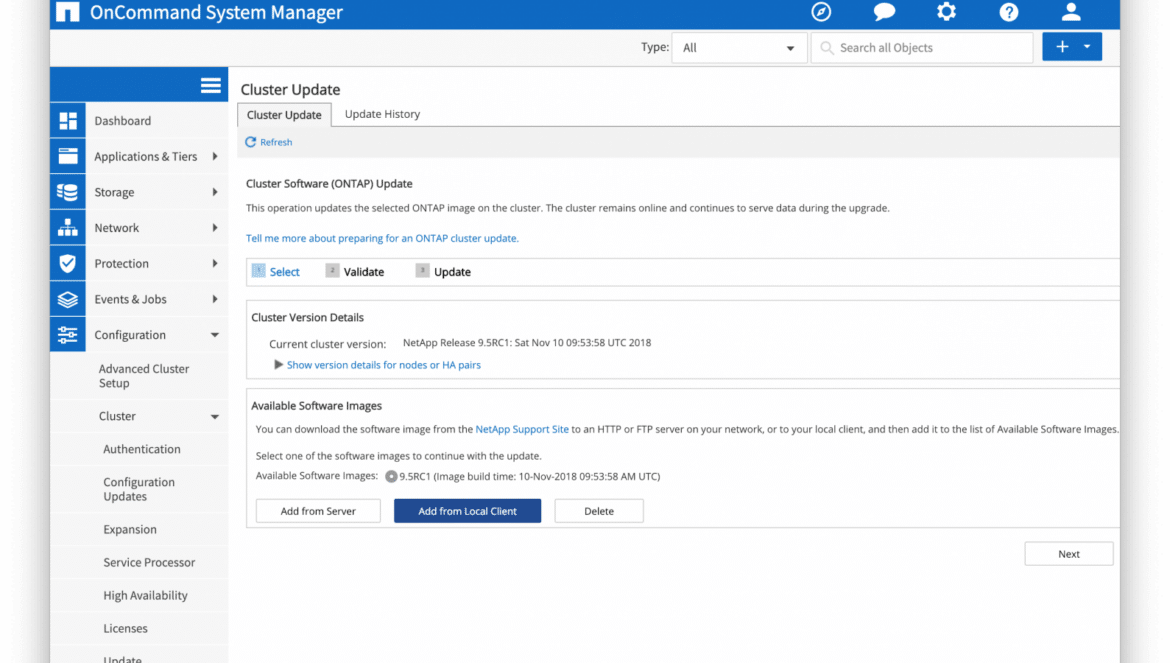1170x663 pixels.
Task: Click step 3 Update number icon
Action: tap(422, 271)
